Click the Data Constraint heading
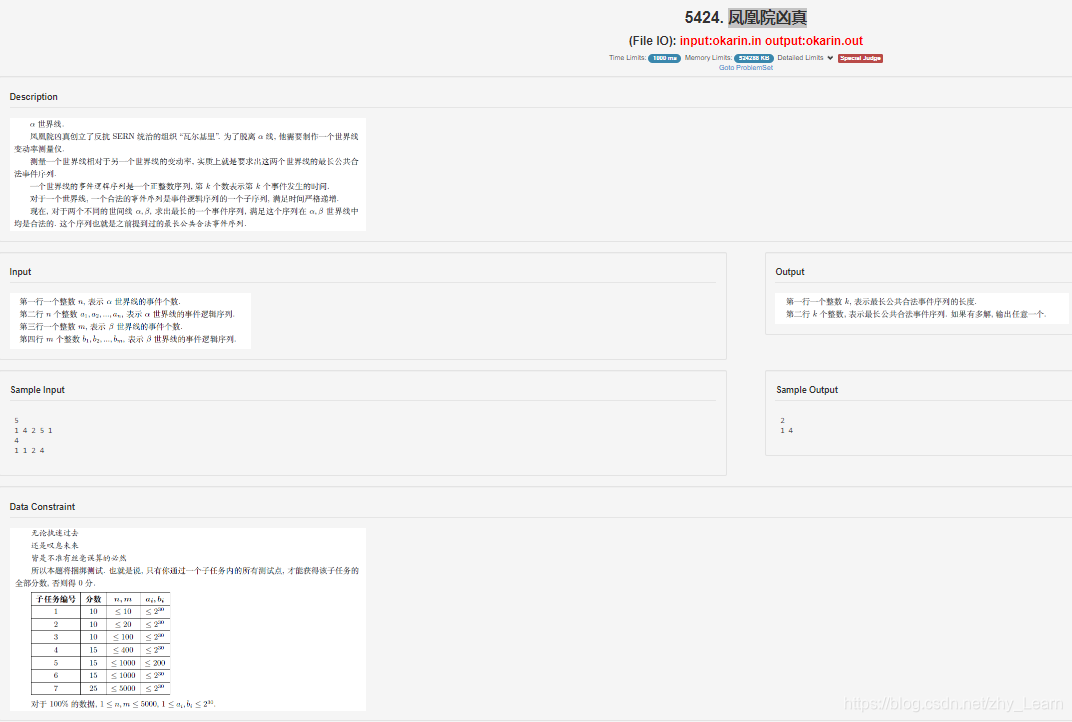This screenshot has height=722, width=1072. 42,507
